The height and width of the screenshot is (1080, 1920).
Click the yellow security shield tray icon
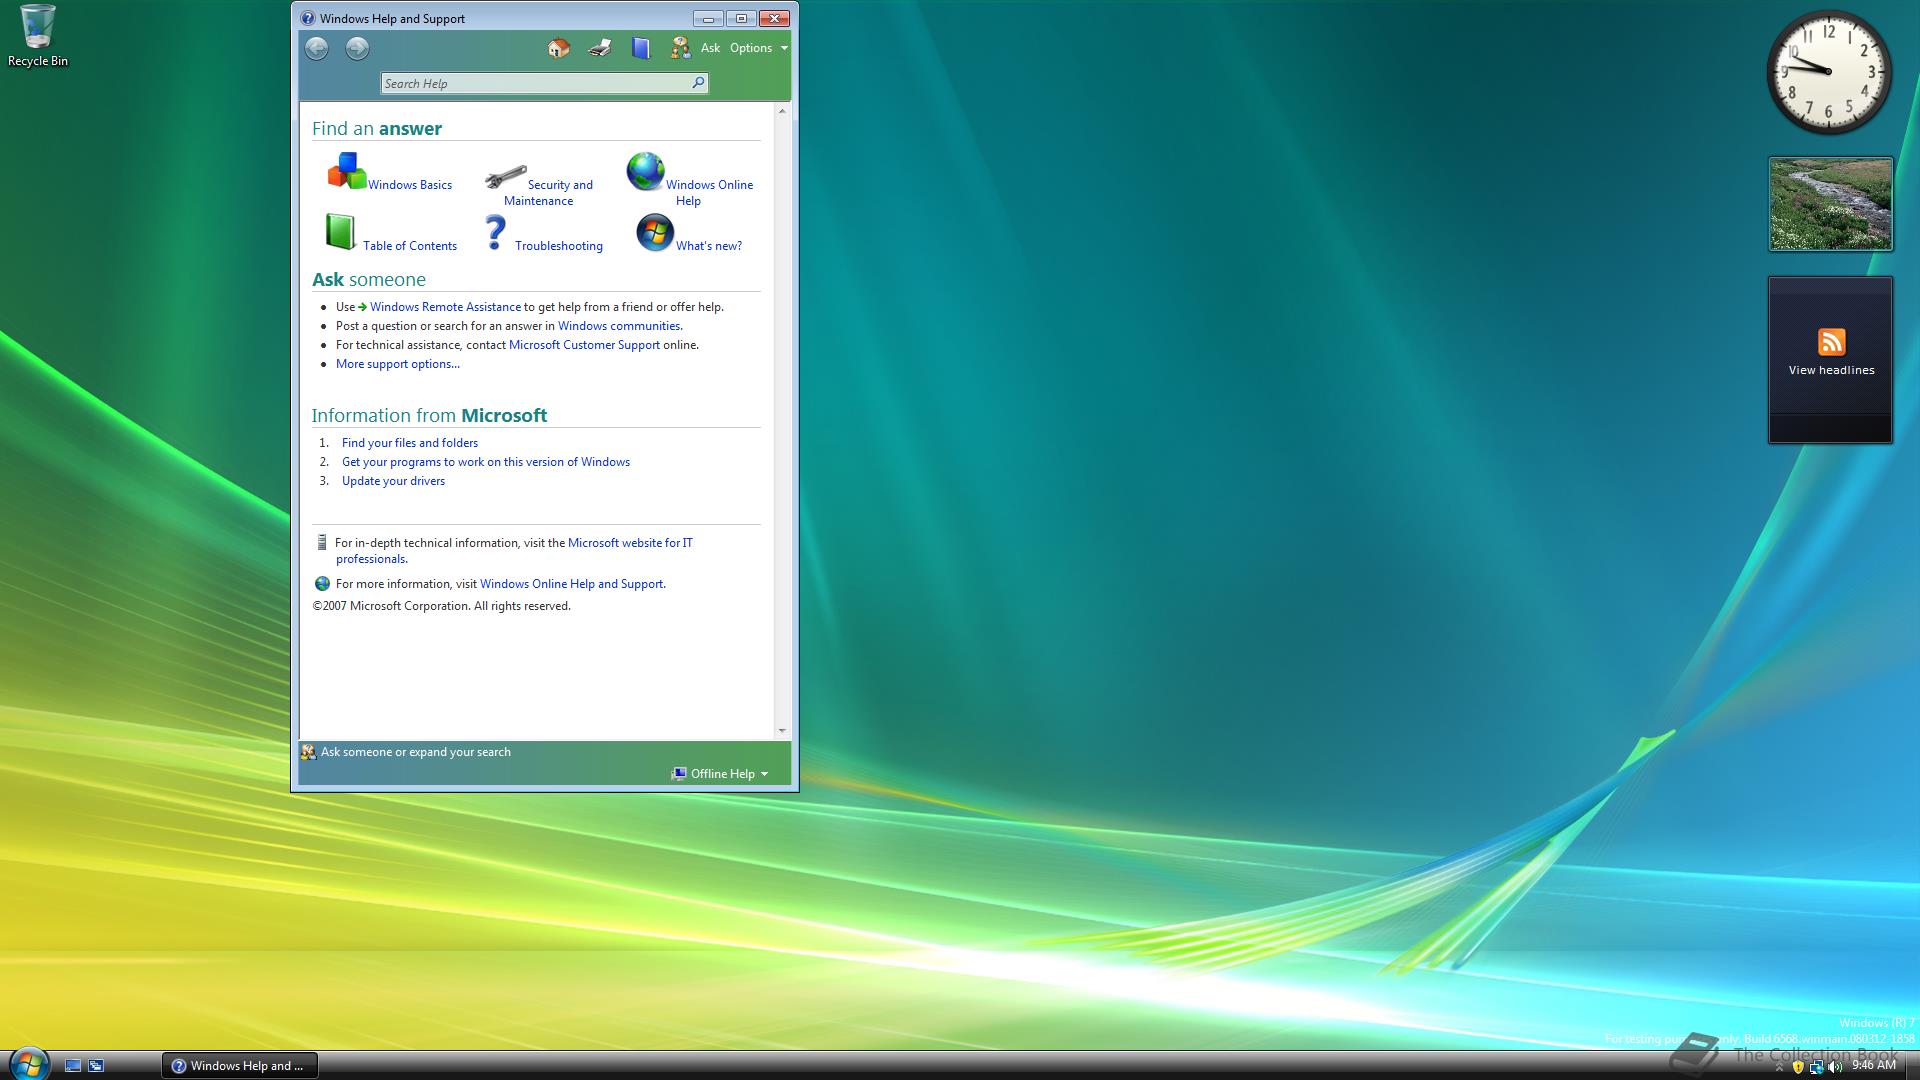(1798, 1066)
